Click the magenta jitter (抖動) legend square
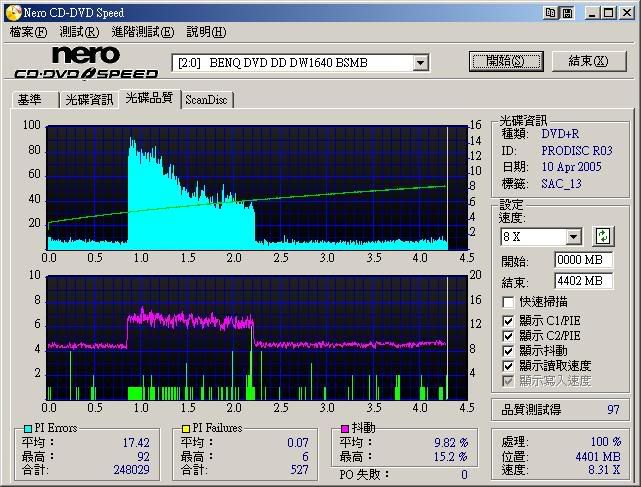Screen dimensions: 641x487 pyautogui.click(x=345, y=429)
